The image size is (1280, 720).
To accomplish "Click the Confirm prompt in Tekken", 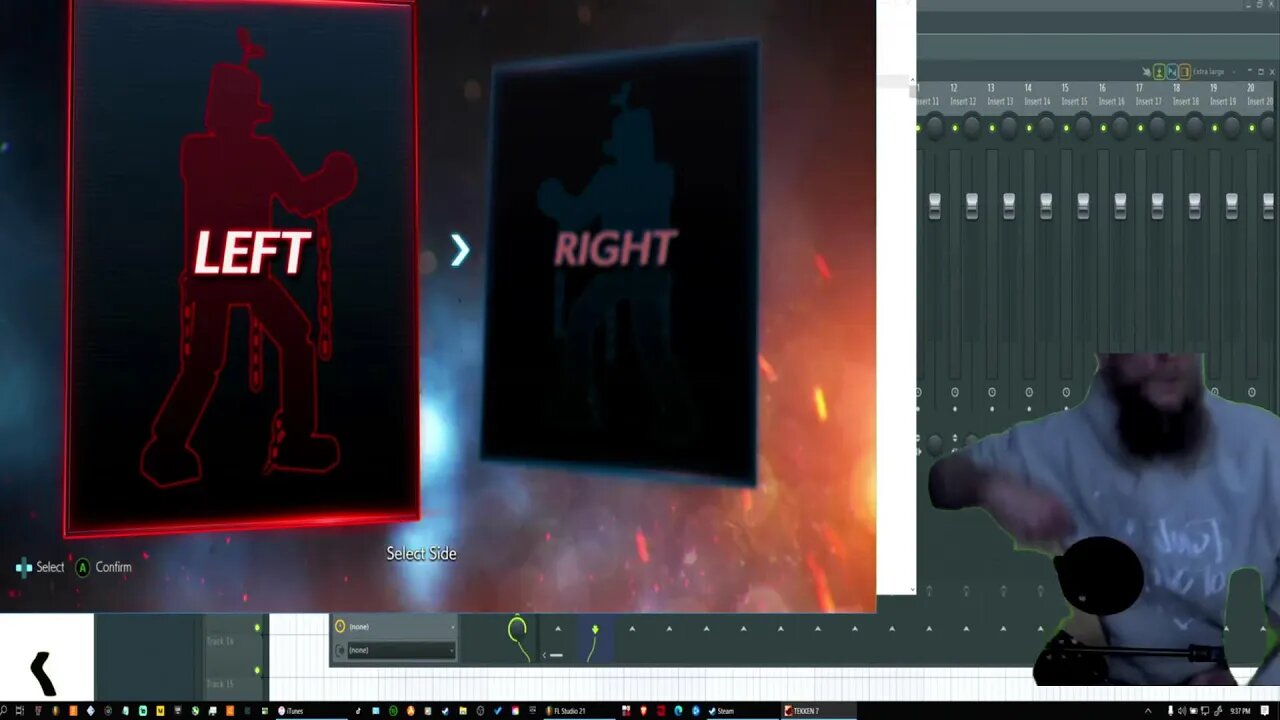I will click(x=104, y=567).
